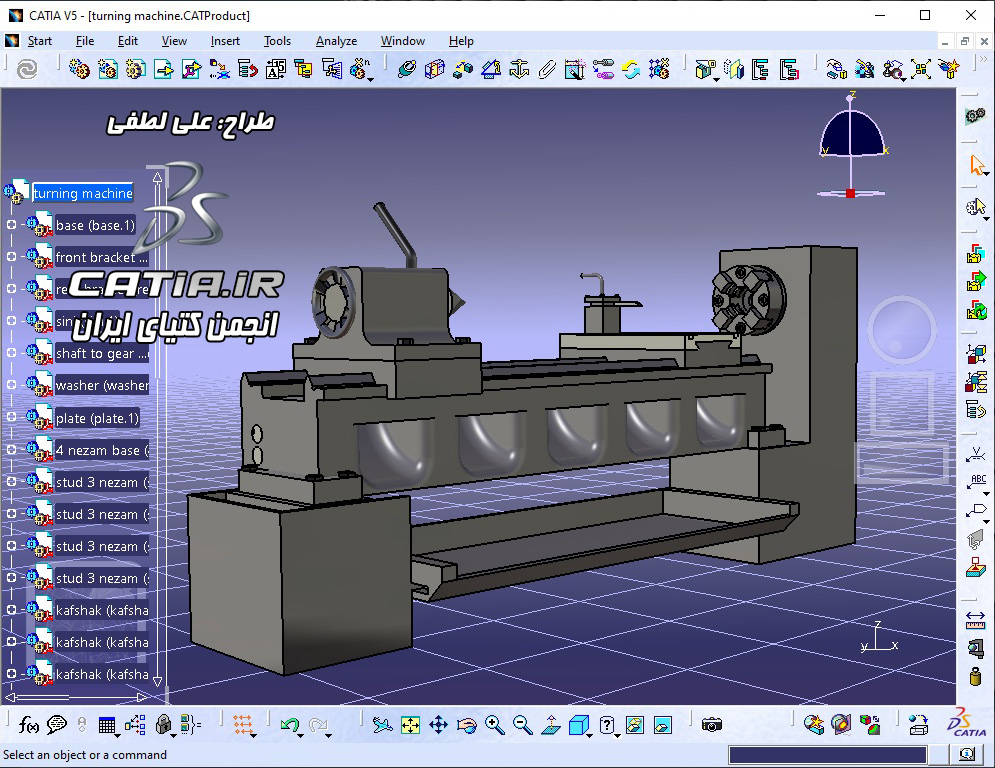Open the Analyze menu

click(336, 41)
